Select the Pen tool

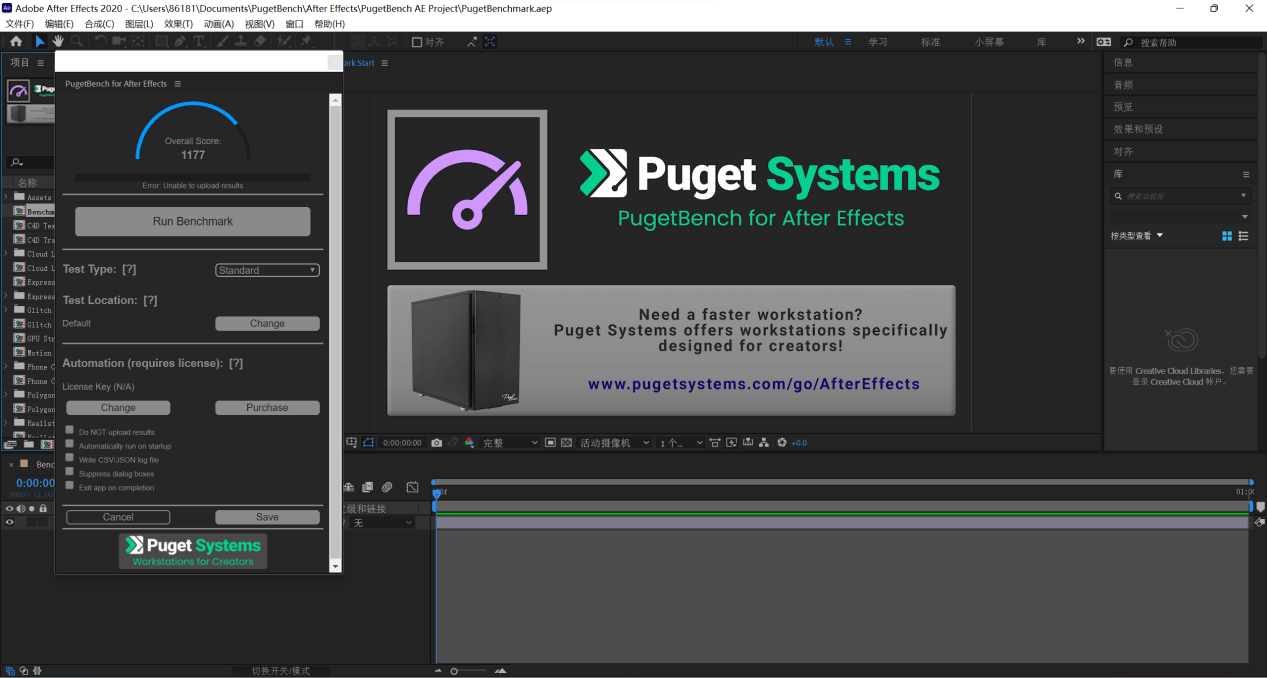click(180, 41)
